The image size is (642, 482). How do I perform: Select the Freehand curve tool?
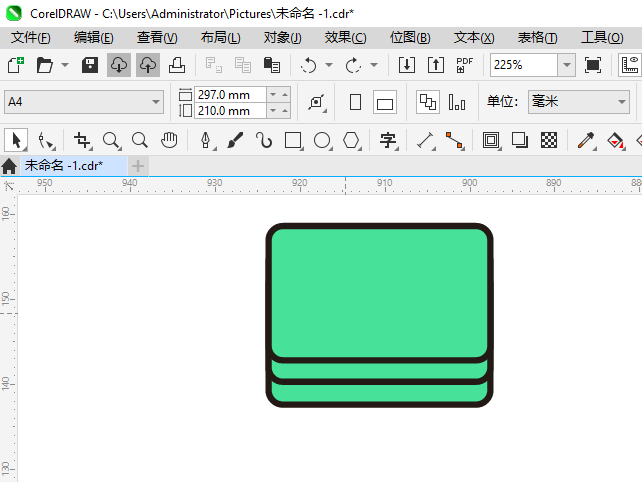tap(264, 140)
